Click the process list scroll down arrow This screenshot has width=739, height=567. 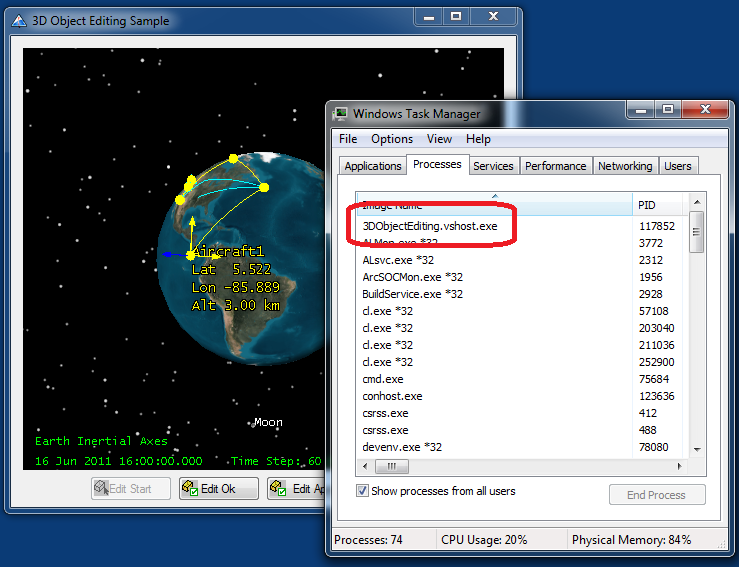tap(697, 450)
